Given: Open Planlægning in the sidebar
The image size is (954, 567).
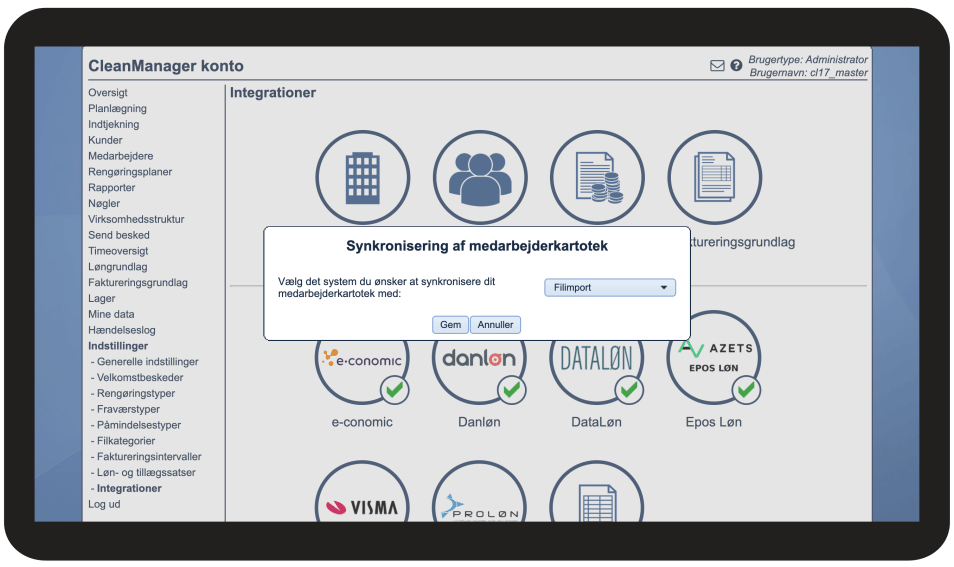Looking at the screenshot, I should [x=117, y=108].
